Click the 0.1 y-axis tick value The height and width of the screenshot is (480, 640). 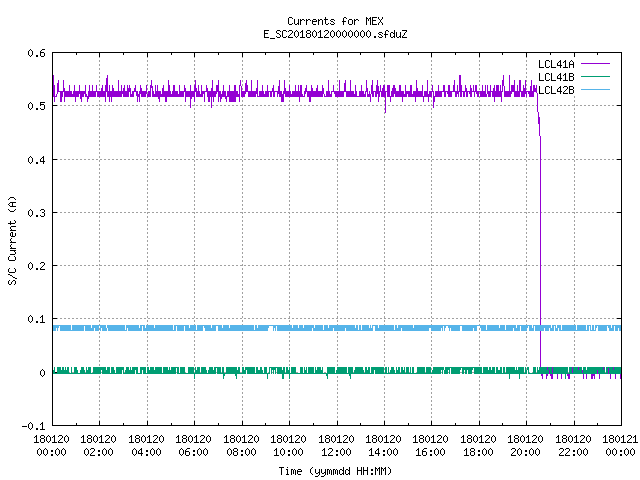[x=36, y=319]
